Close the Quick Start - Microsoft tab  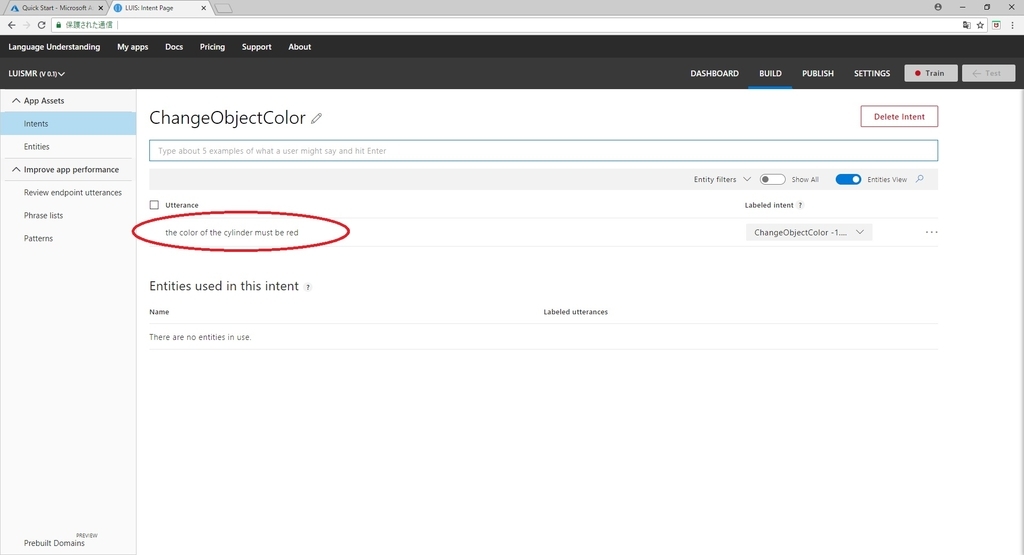(x=101, y=8)
